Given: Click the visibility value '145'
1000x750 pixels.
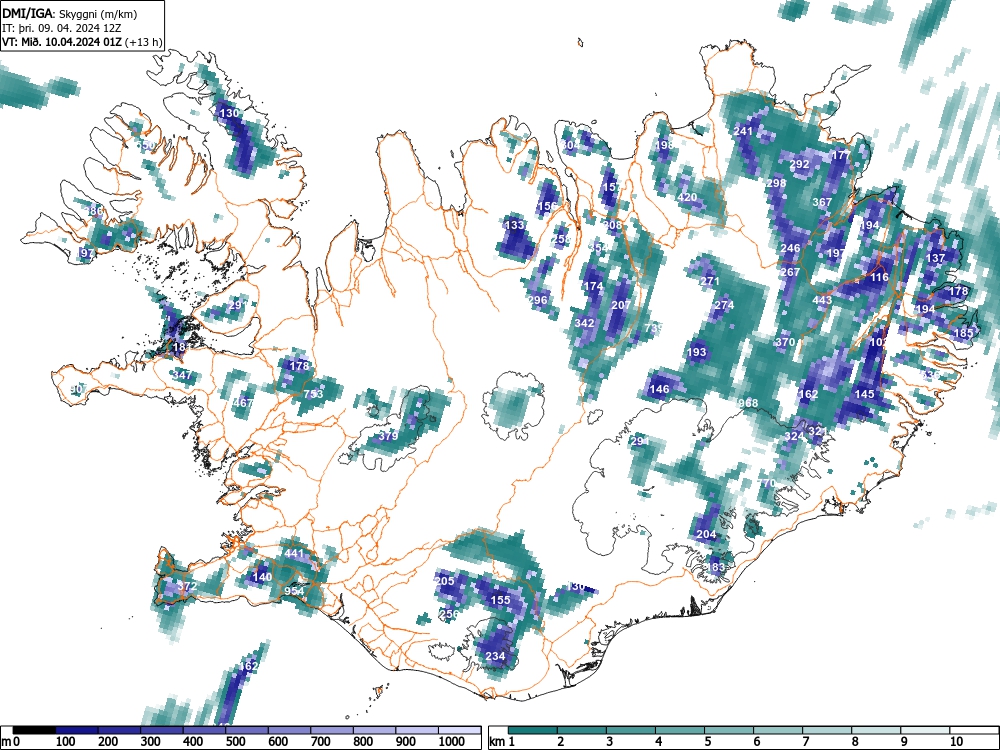Looking at the screenshot, I should pos(864,394).
